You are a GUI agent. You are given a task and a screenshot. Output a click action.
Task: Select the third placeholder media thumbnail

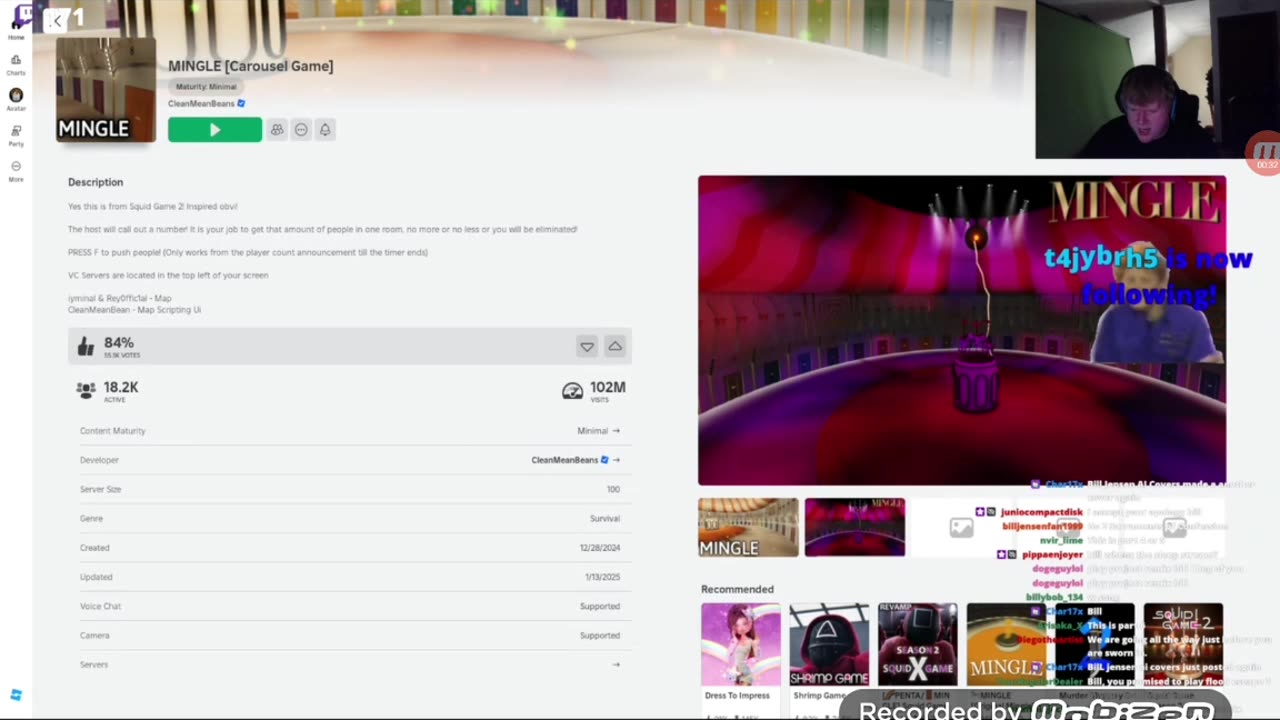(x=961, y=527)
